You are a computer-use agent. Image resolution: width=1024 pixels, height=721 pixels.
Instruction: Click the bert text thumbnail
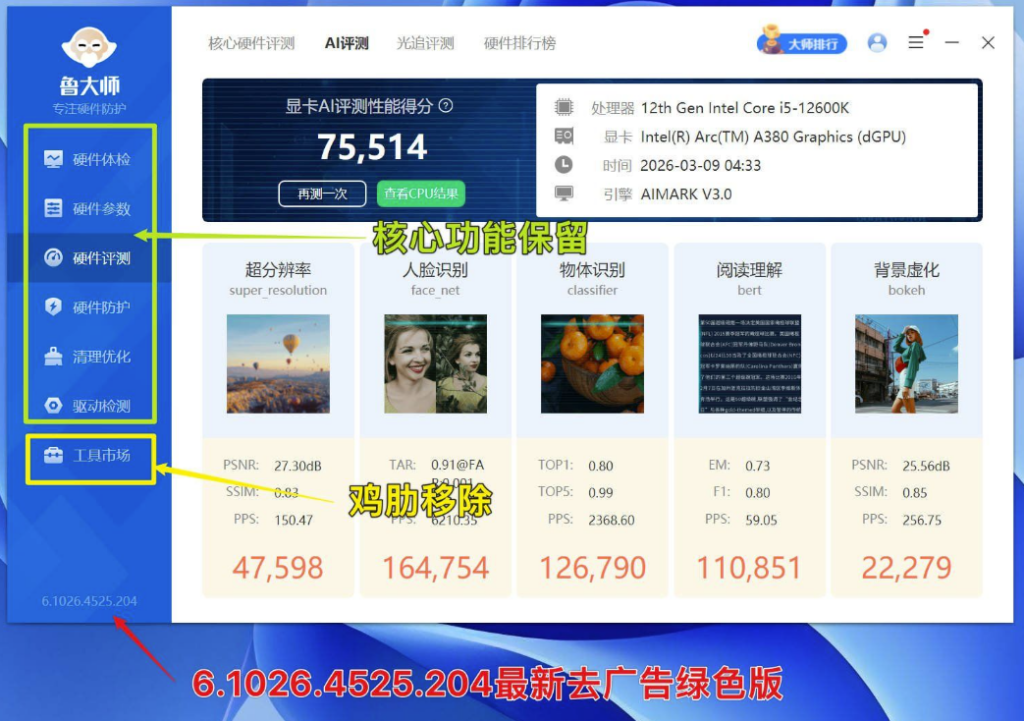click(x=750, y=364)
